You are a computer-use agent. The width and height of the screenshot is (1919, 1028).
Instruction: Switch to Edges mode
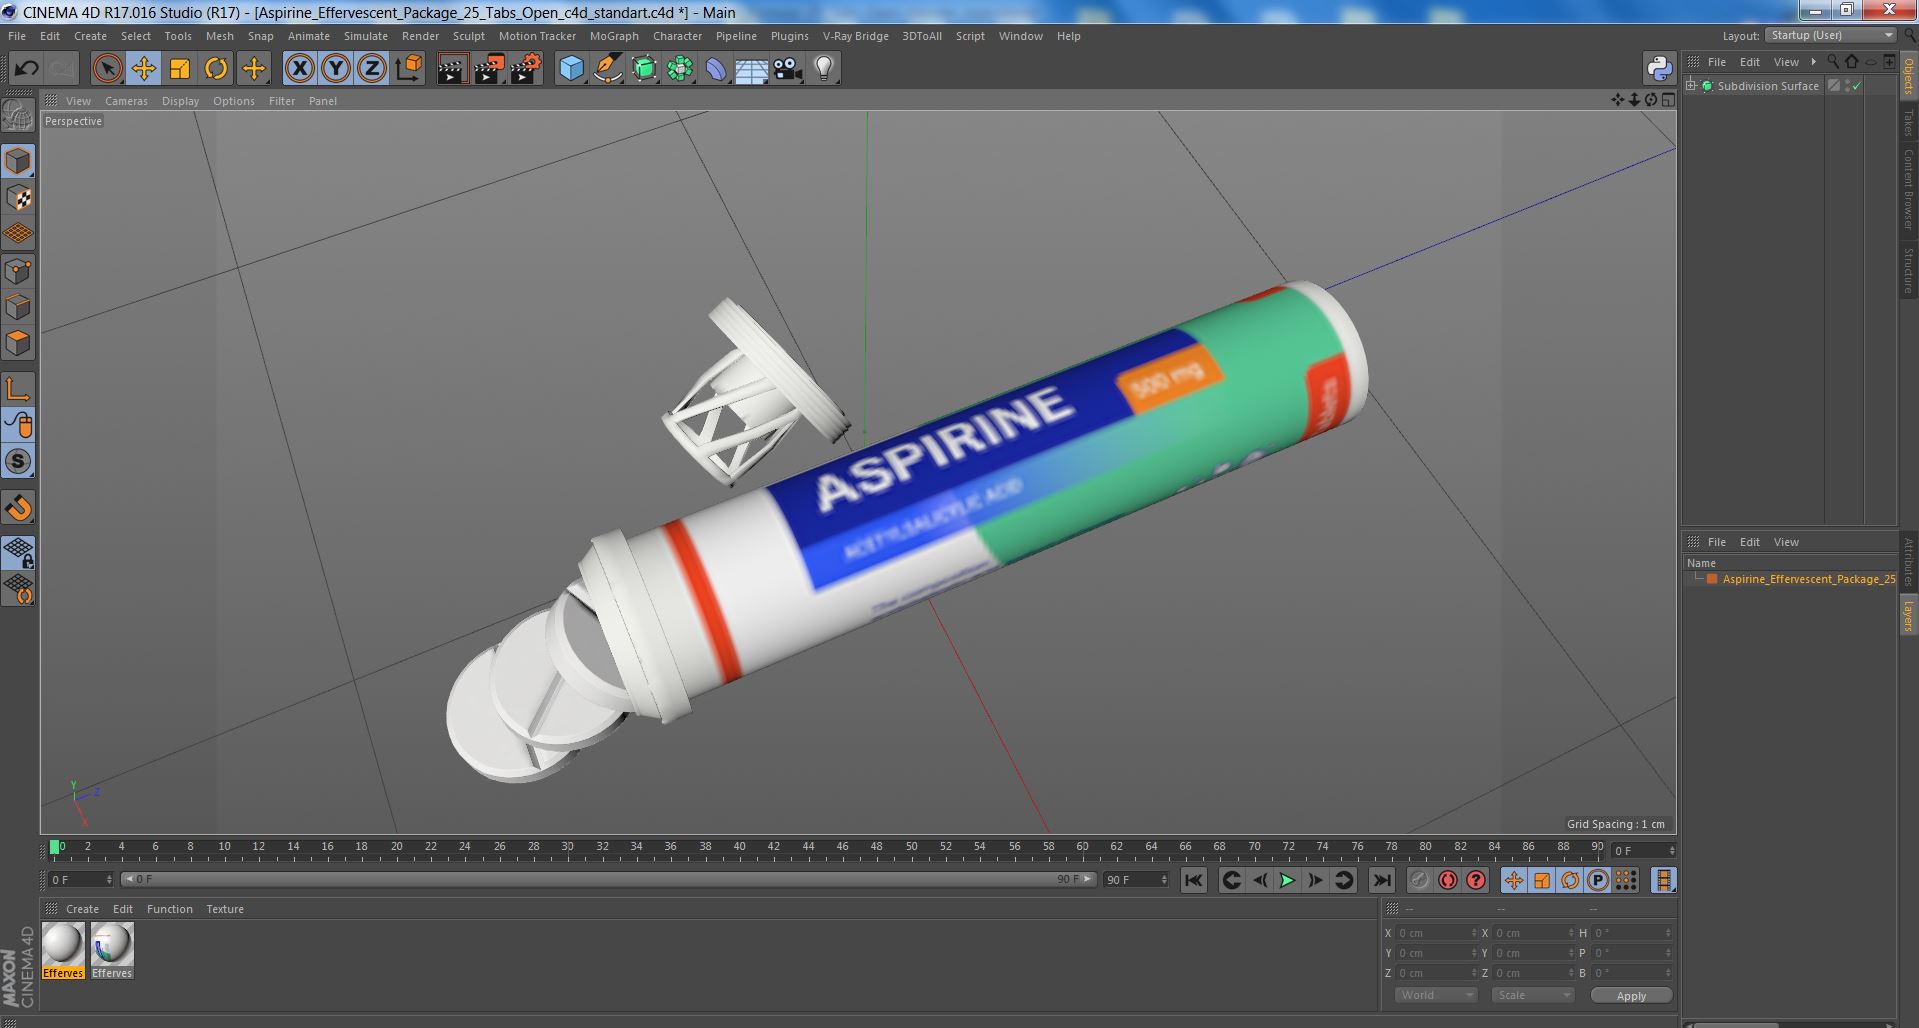click(18, 307)
